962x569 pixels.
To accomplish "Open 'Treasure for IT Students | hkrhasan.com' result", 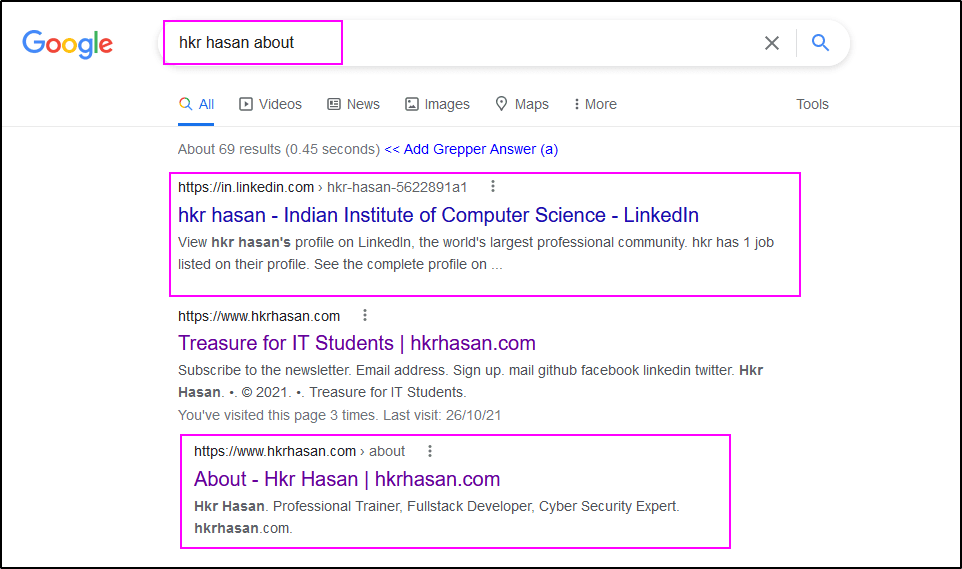I will coord(356,343).
